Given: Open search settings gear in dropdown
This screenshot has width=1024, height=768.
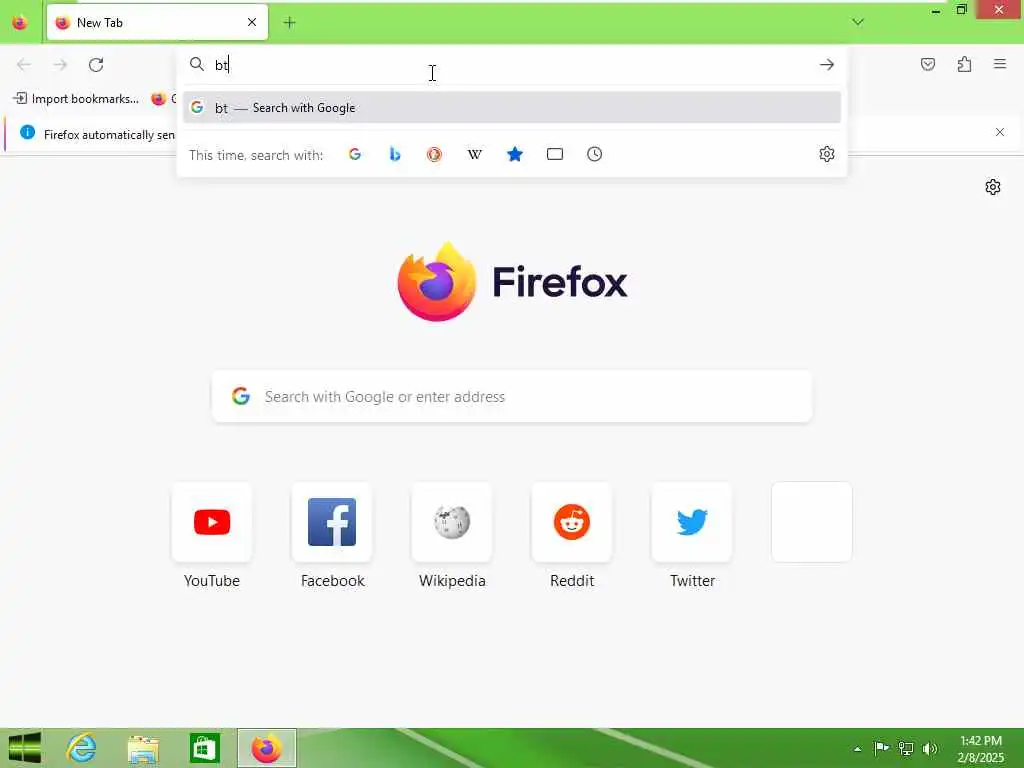Looking at the screenshot, I should click(827, 154).
